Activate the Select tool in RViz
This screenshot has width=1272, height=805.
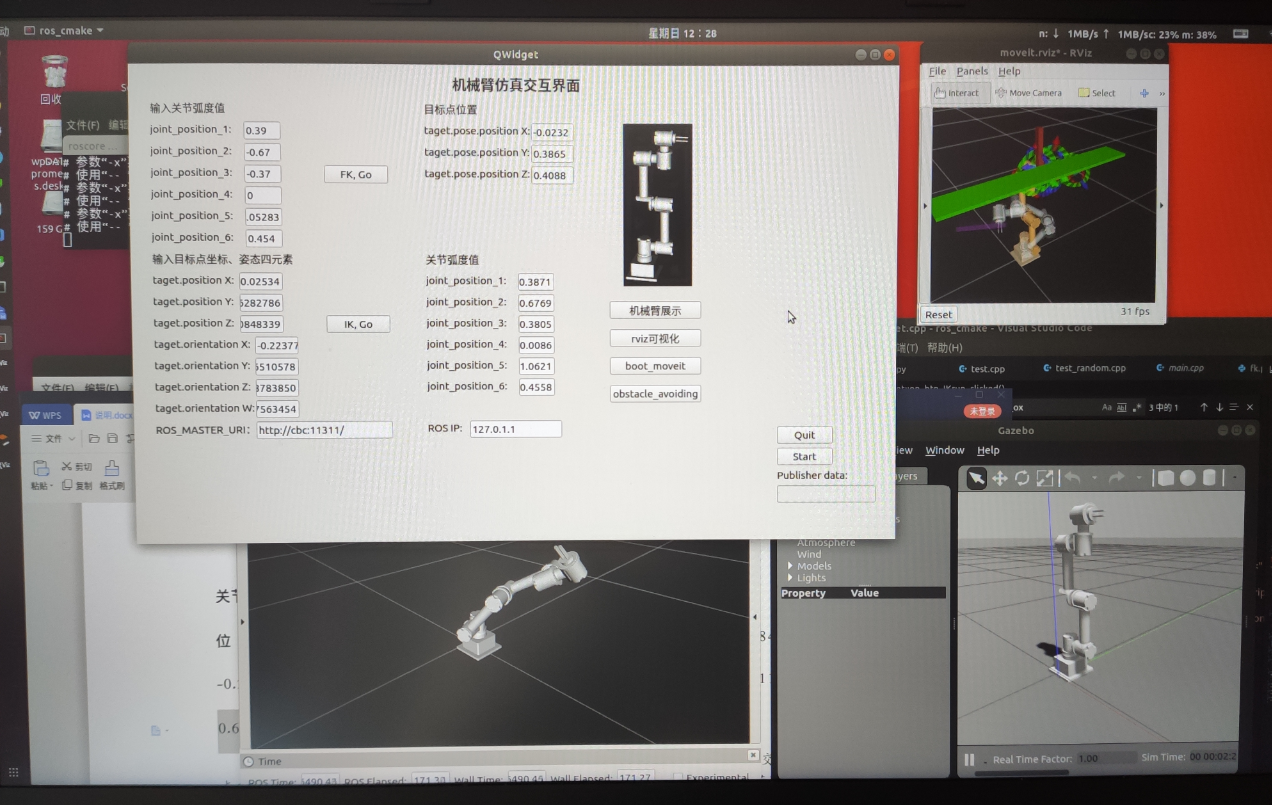1097,92
